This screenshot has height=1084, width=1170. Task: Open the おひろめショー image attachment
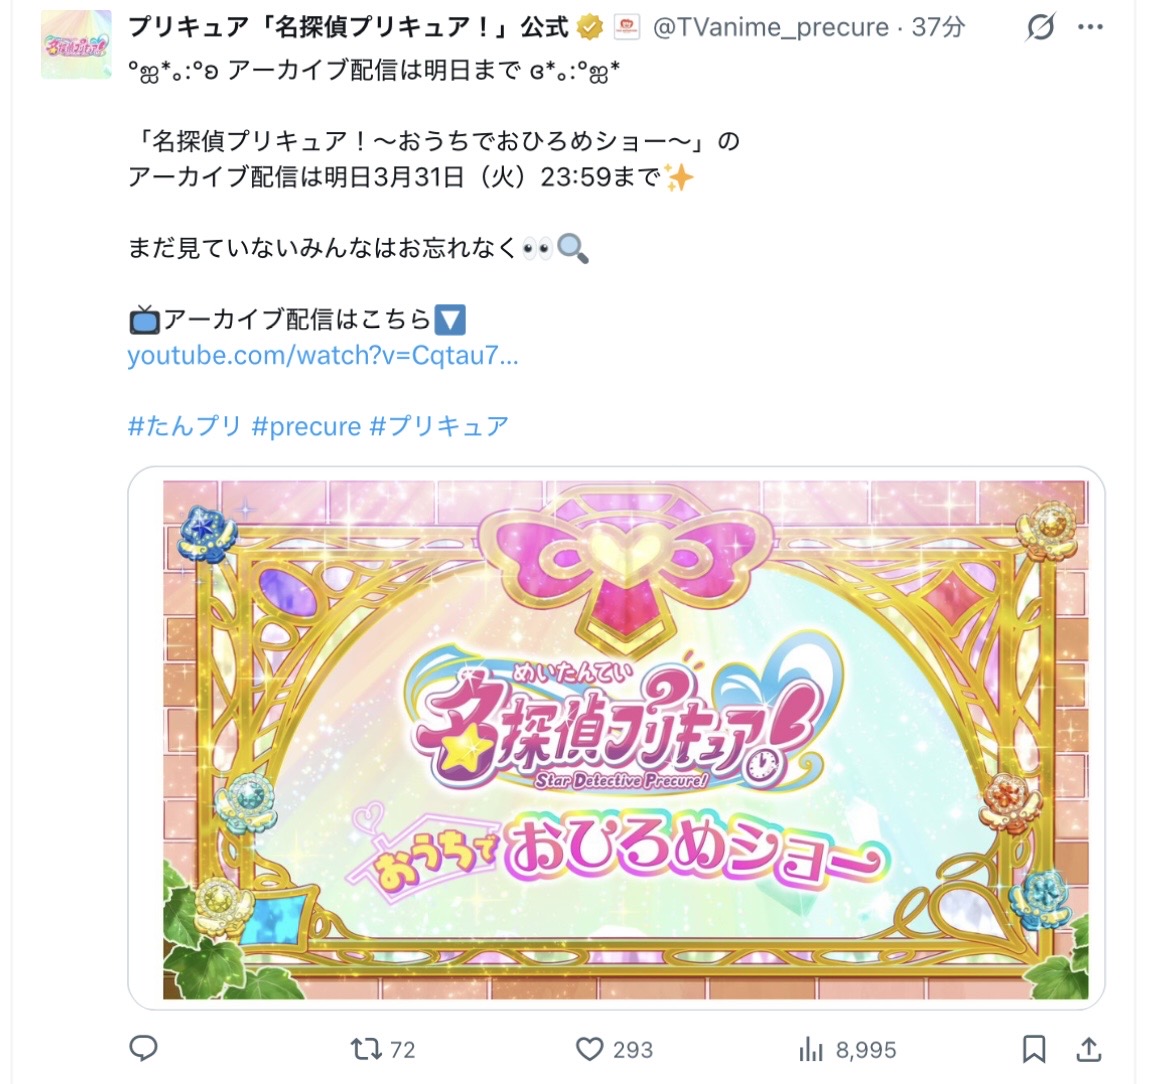(616, 738)
